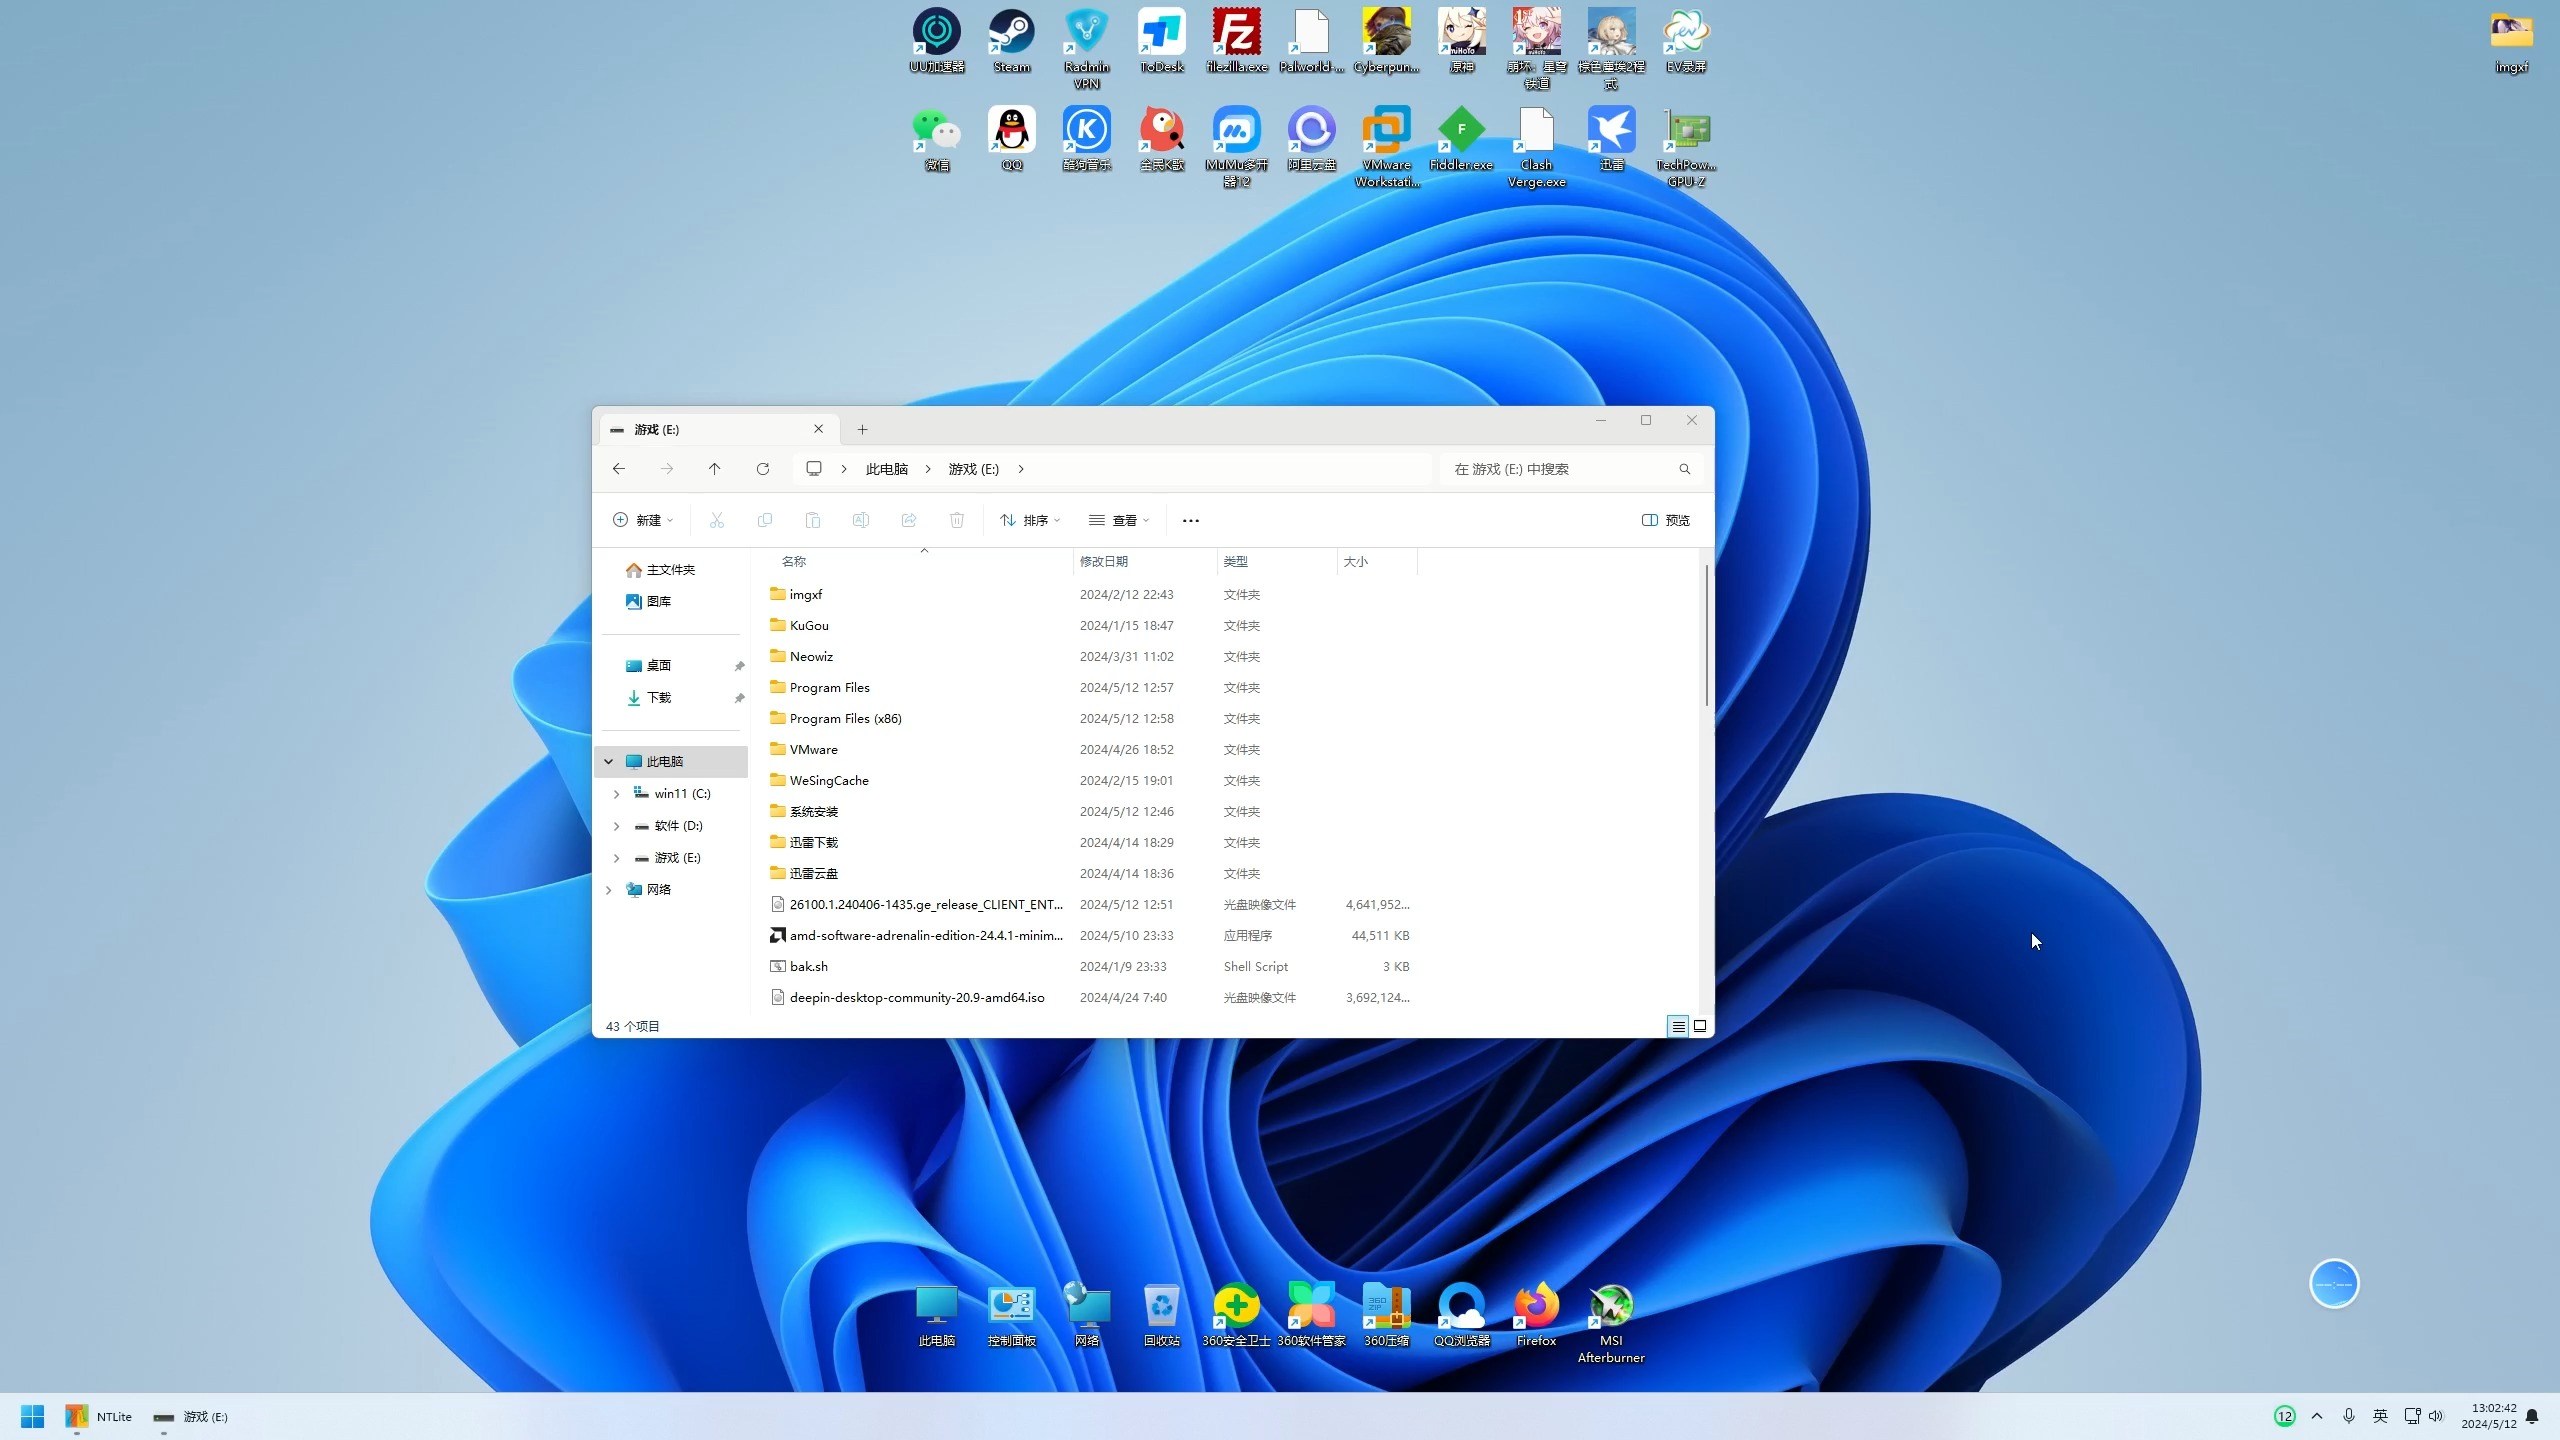
Task: Click the search box in 游戏 (E:)
Action: pyautogui.click(x=1571, y=469)
